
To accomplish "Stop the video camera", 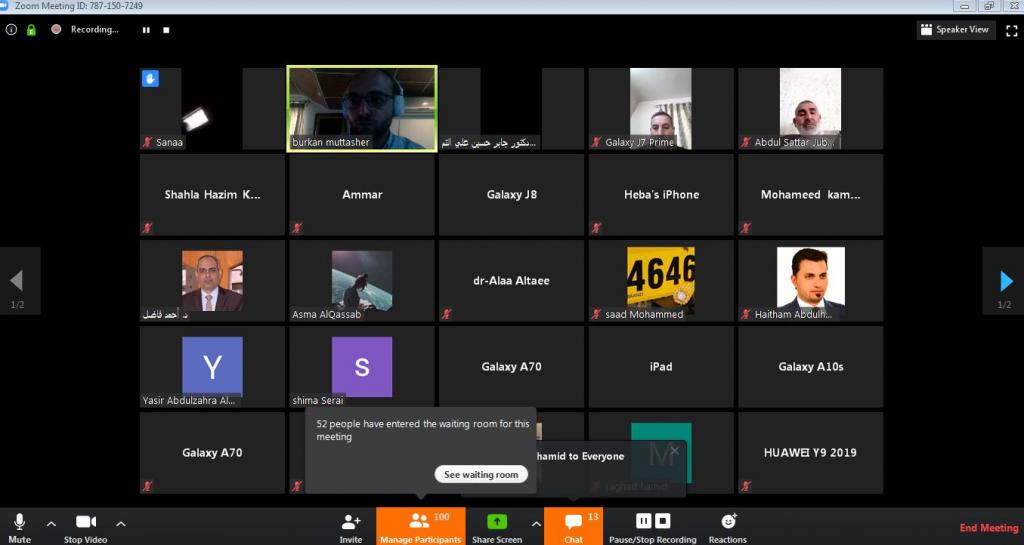I will tap(86, 525).
